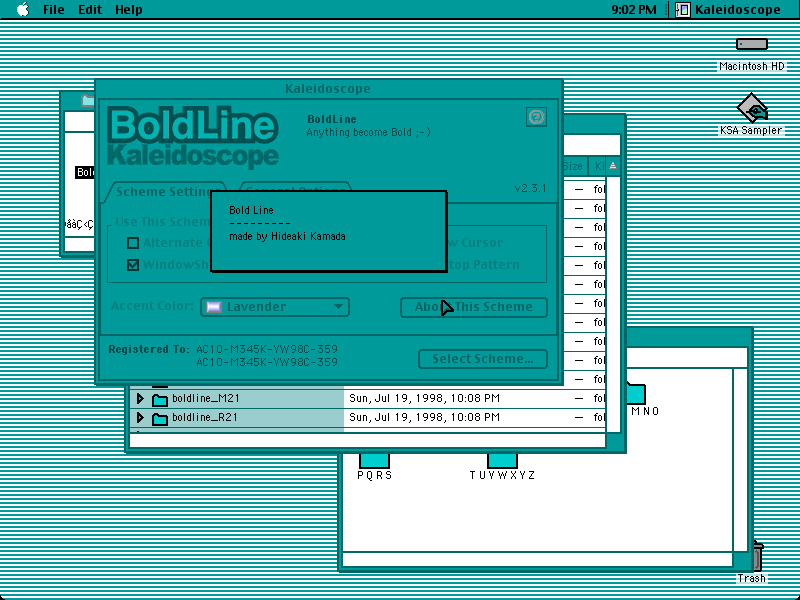This screenshot has width=800, height=600.
Task: Click the boldline_R21 date cell
Action: (x=424, y=417)
